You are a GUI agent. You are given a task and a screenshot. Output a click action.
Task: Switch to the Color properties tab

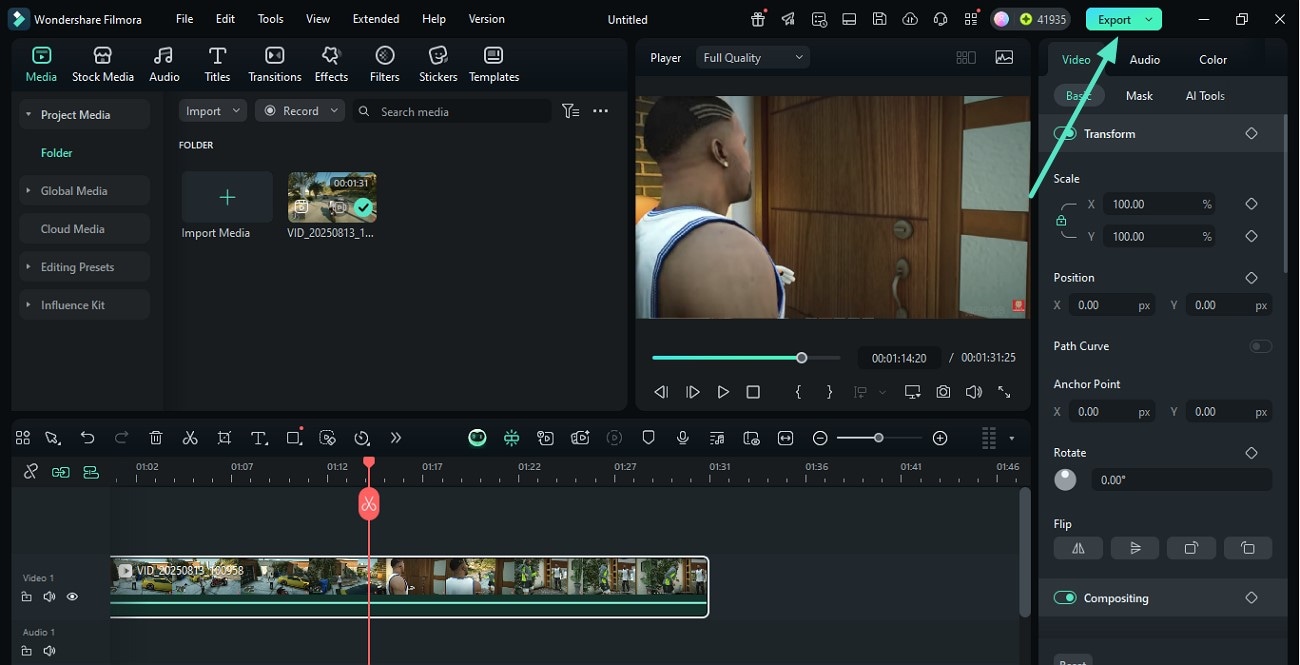1213,59
